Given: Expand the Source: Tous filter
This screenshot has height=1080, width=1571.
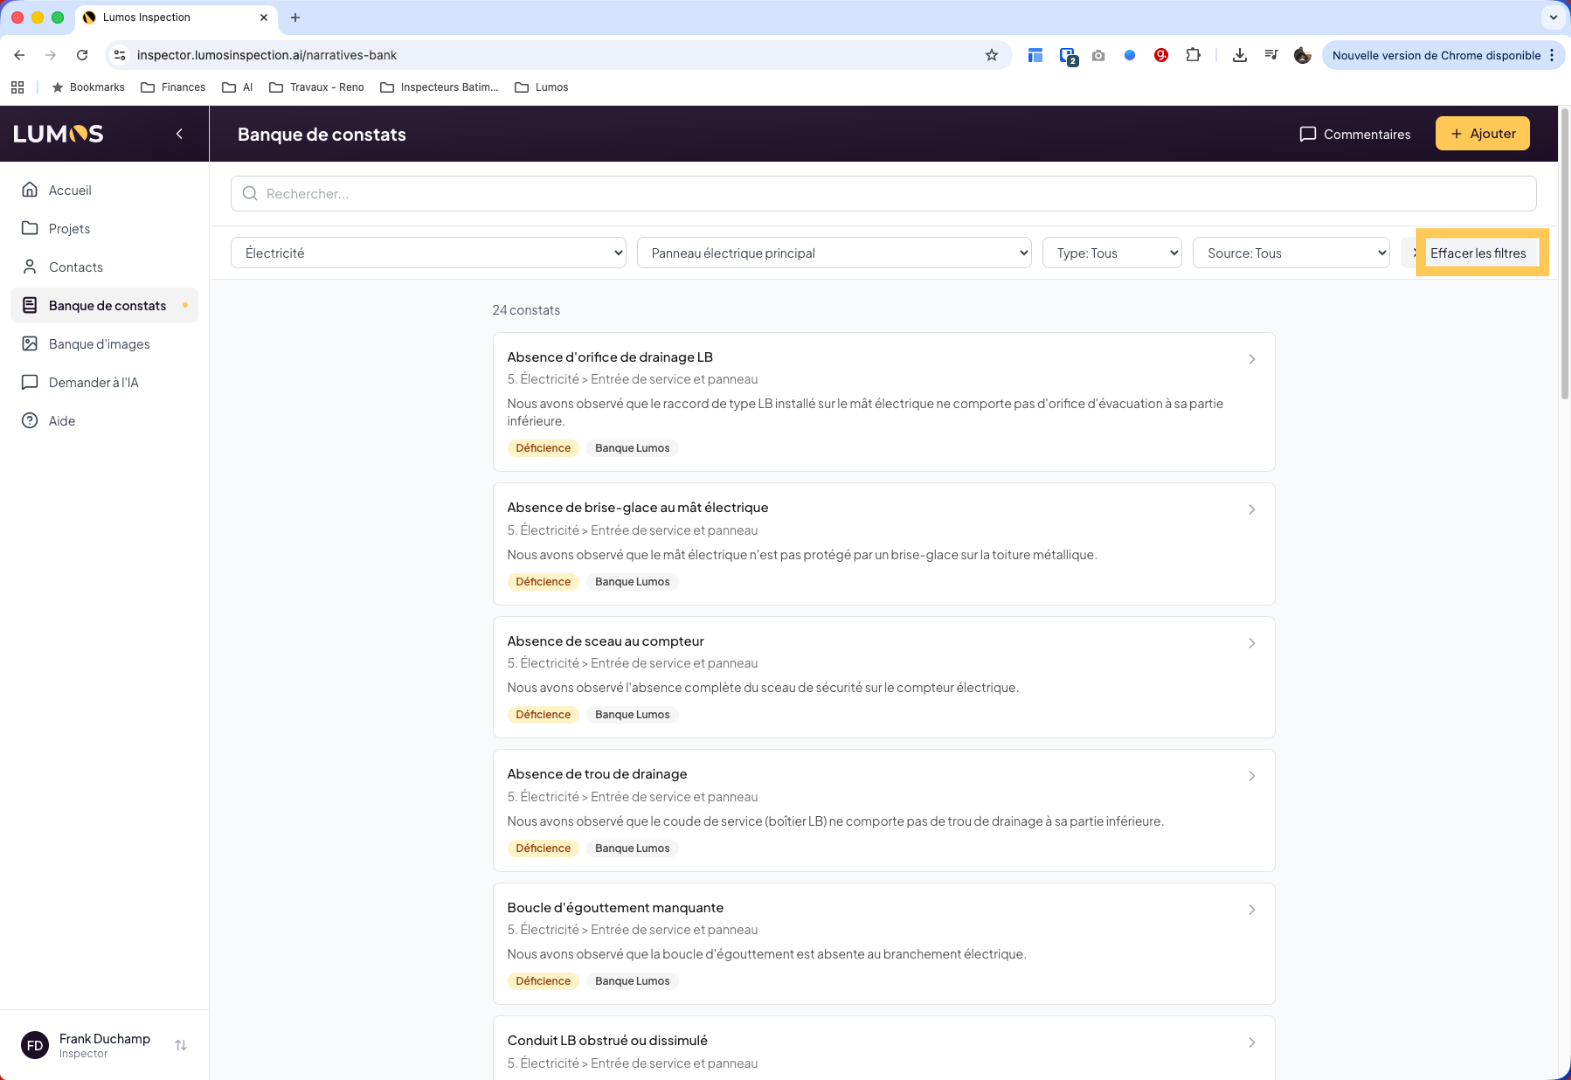Looking at the screenshot, I should click(x=1291, y=253).
